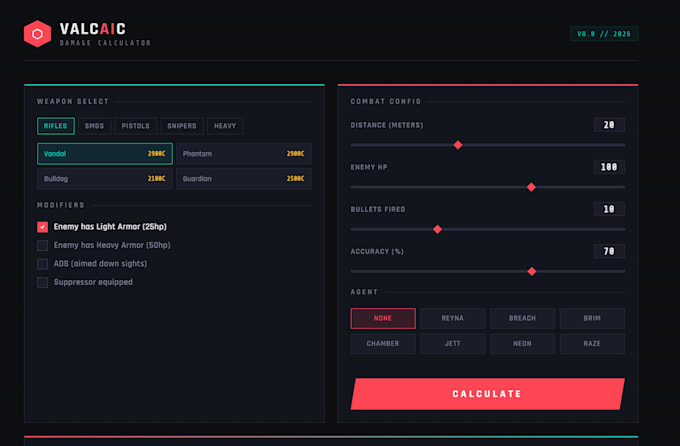Enable Suppressor equipped checkbox

point(42,282)
